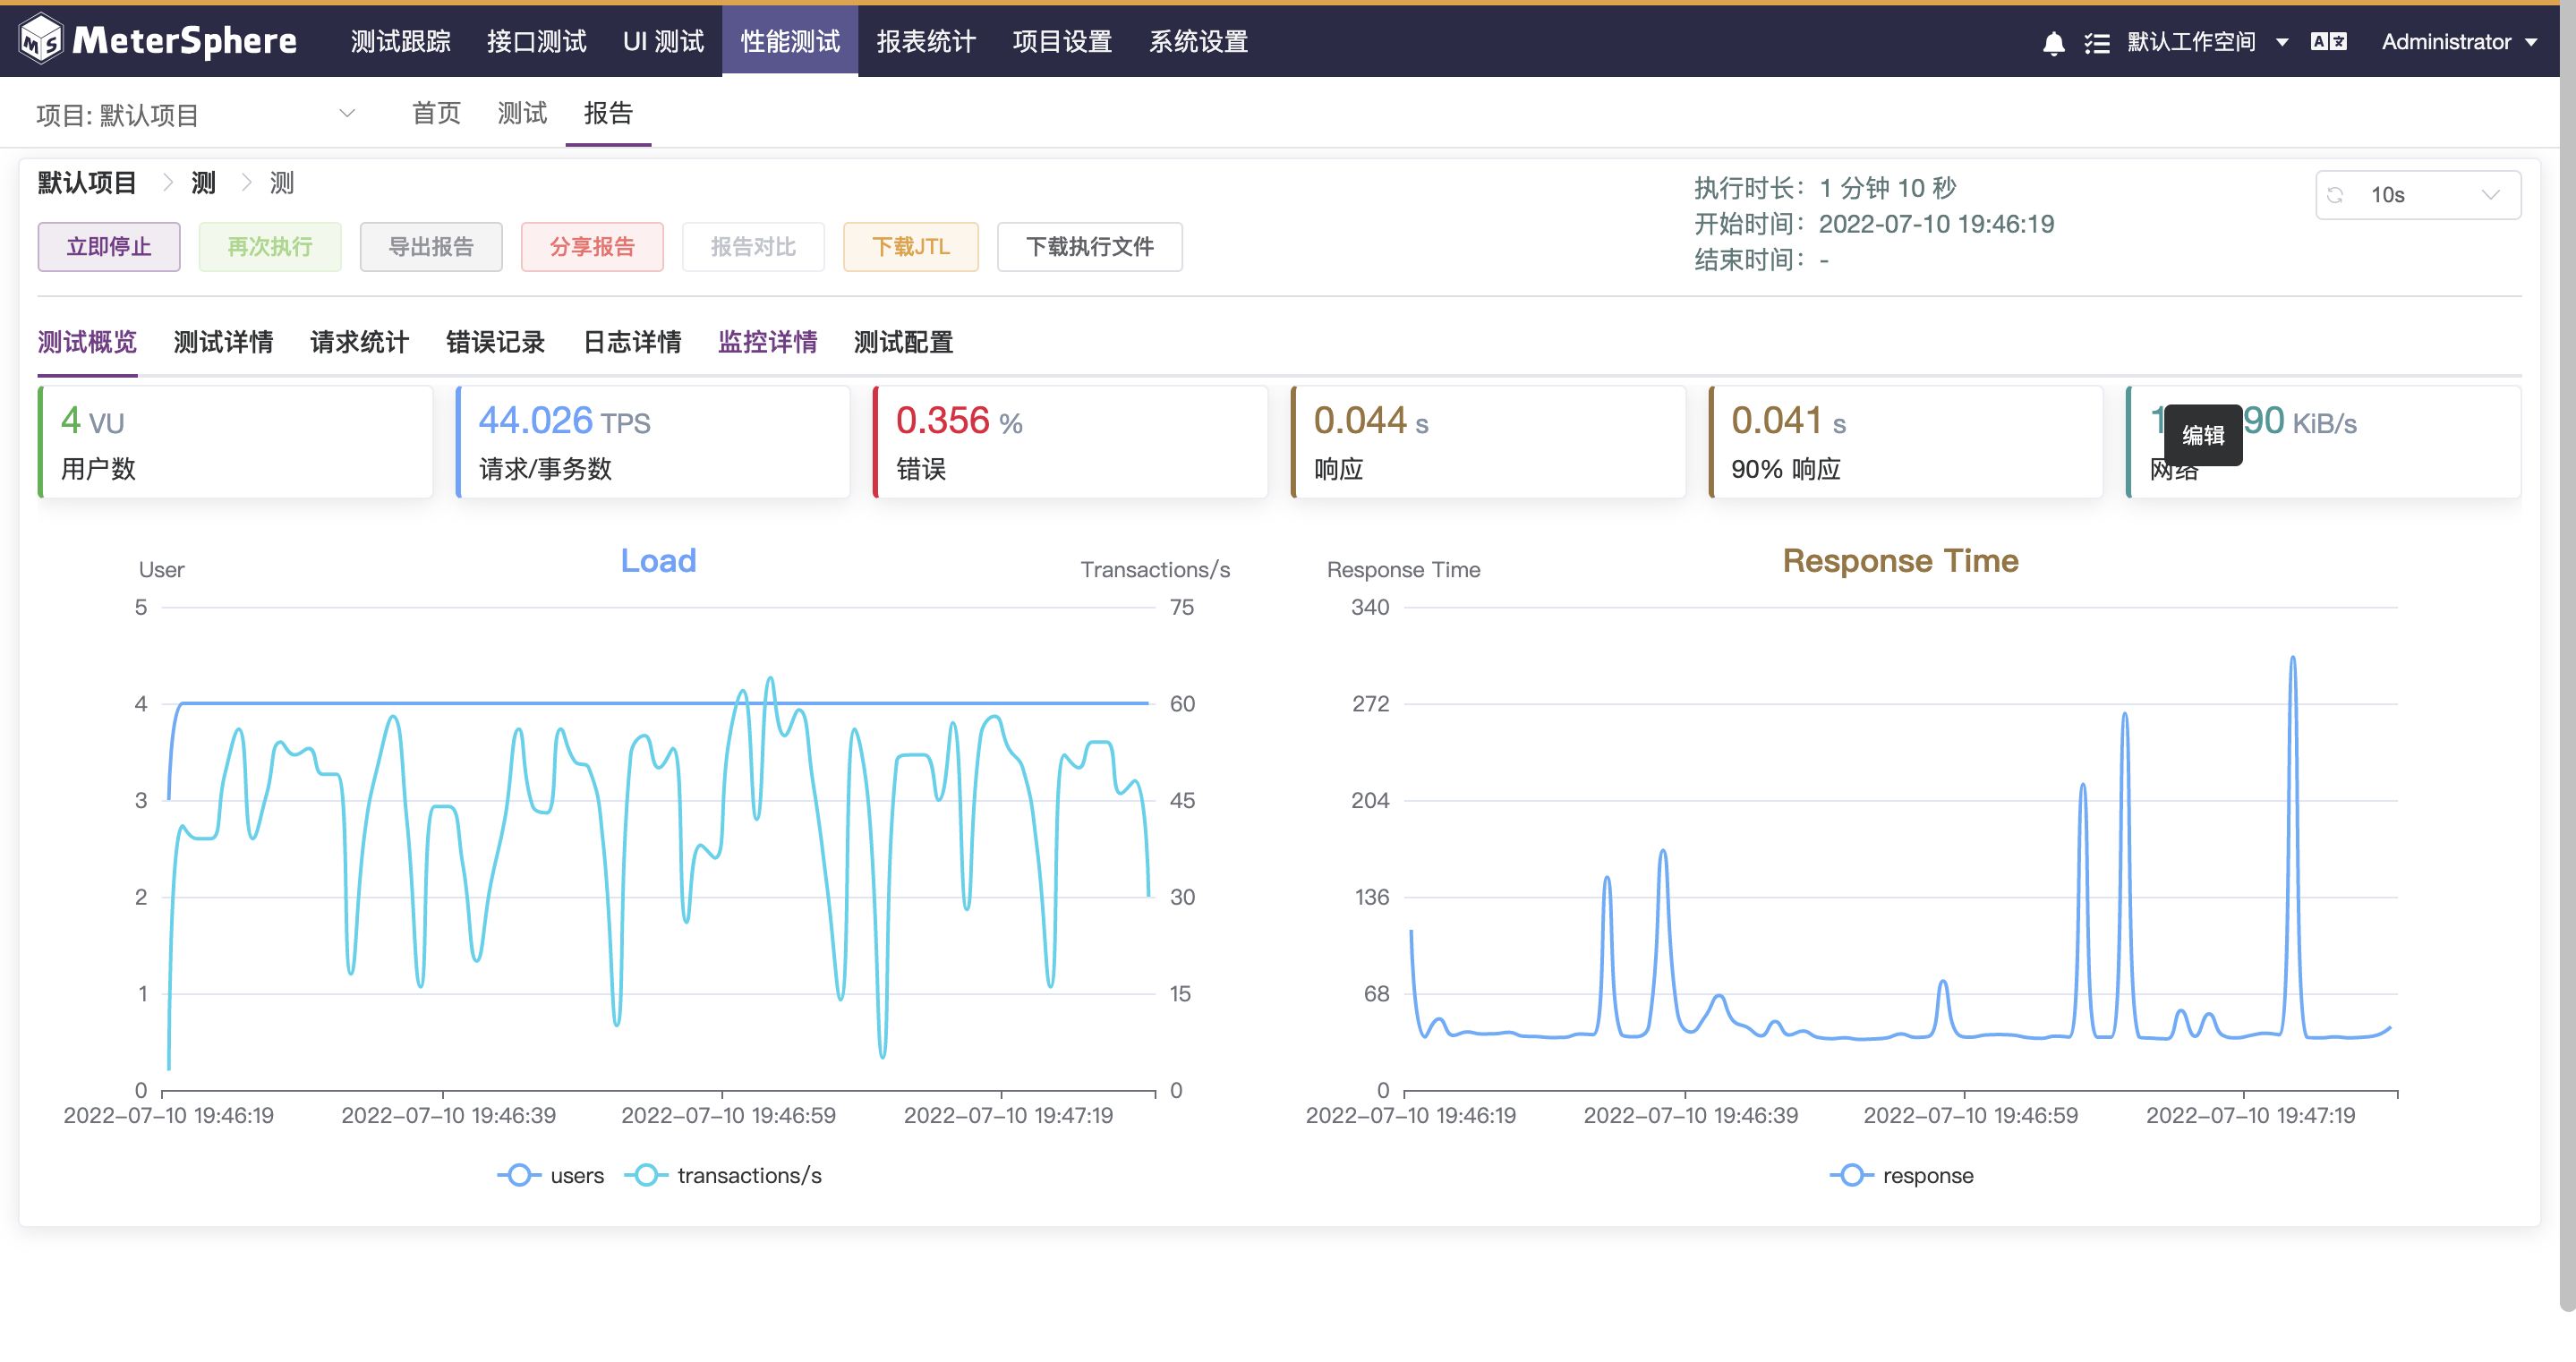
Task: Open the 项目设置 menu
Action: (x=1062, y=42)
